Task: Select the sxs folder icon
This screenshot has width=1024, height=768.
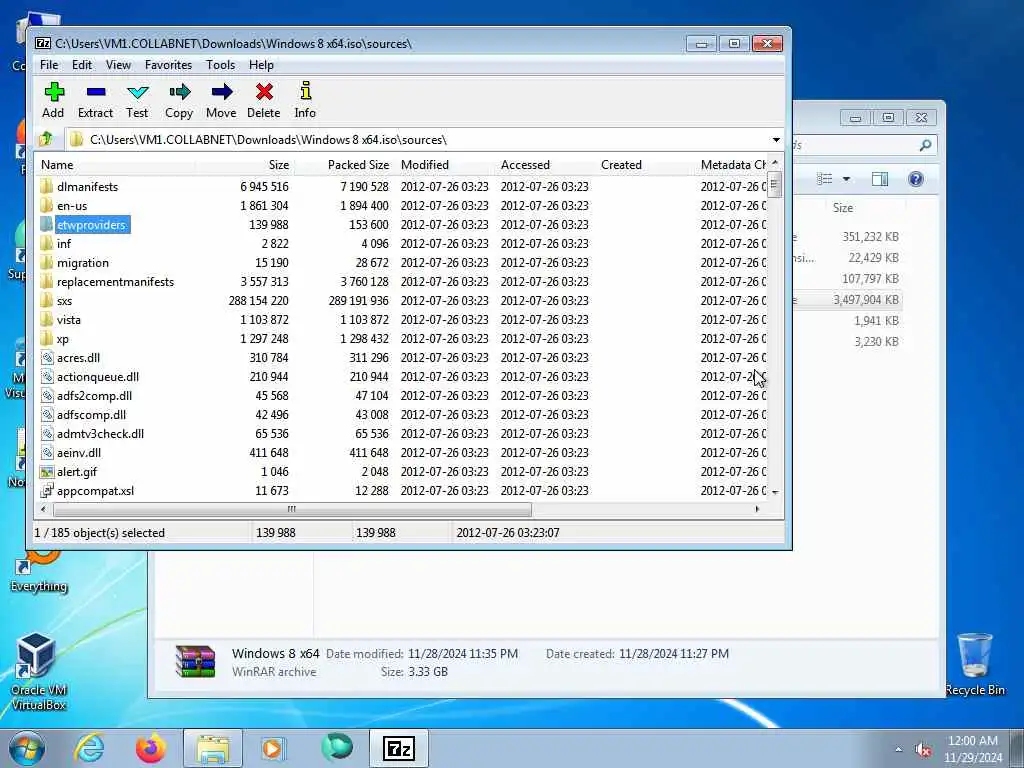Action: pyautogui.click(x=46, y=300)
